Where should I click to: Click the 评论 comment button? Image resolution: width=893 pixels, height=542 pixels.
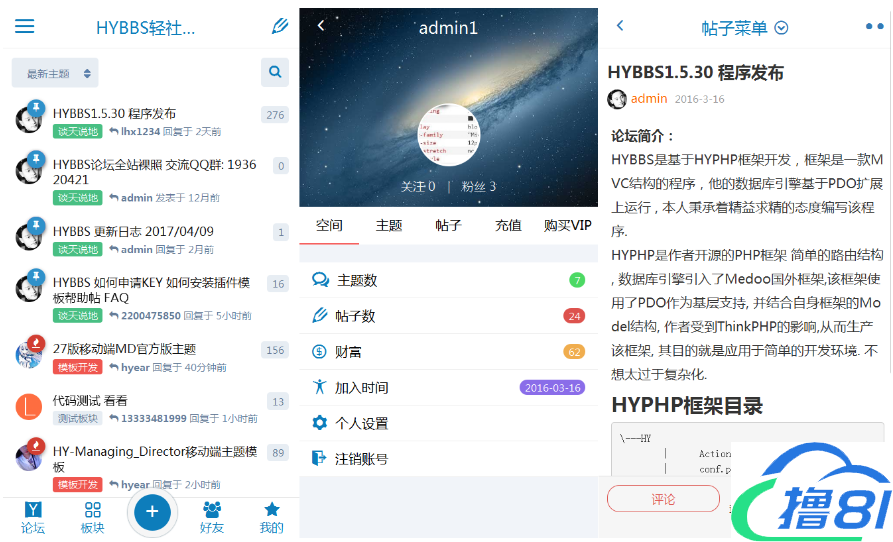(x=663, y=499)
